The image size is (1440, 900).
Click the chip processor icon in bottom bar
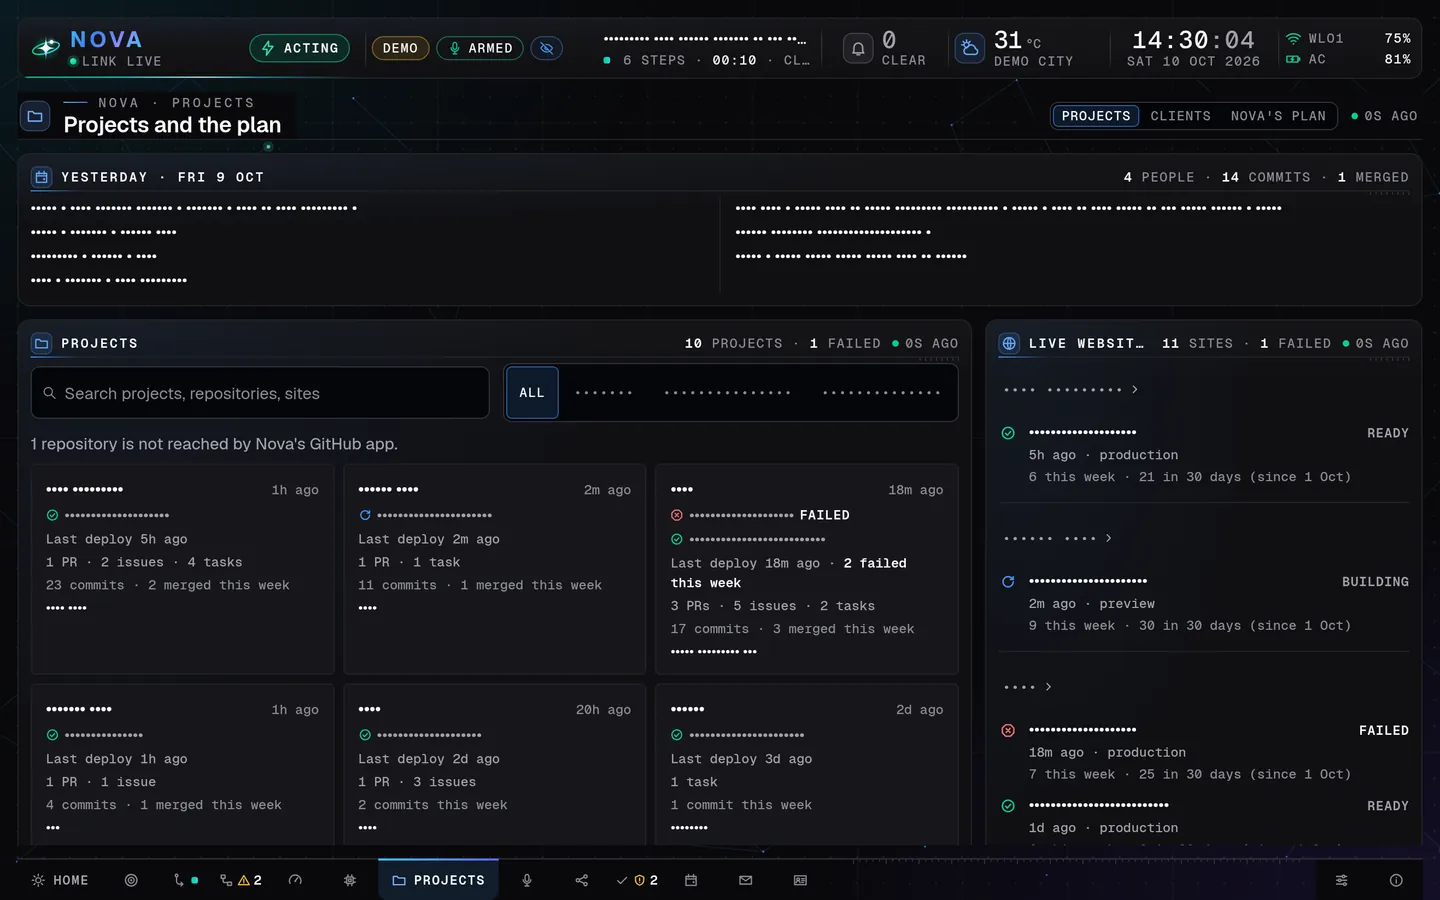[350, 880]
